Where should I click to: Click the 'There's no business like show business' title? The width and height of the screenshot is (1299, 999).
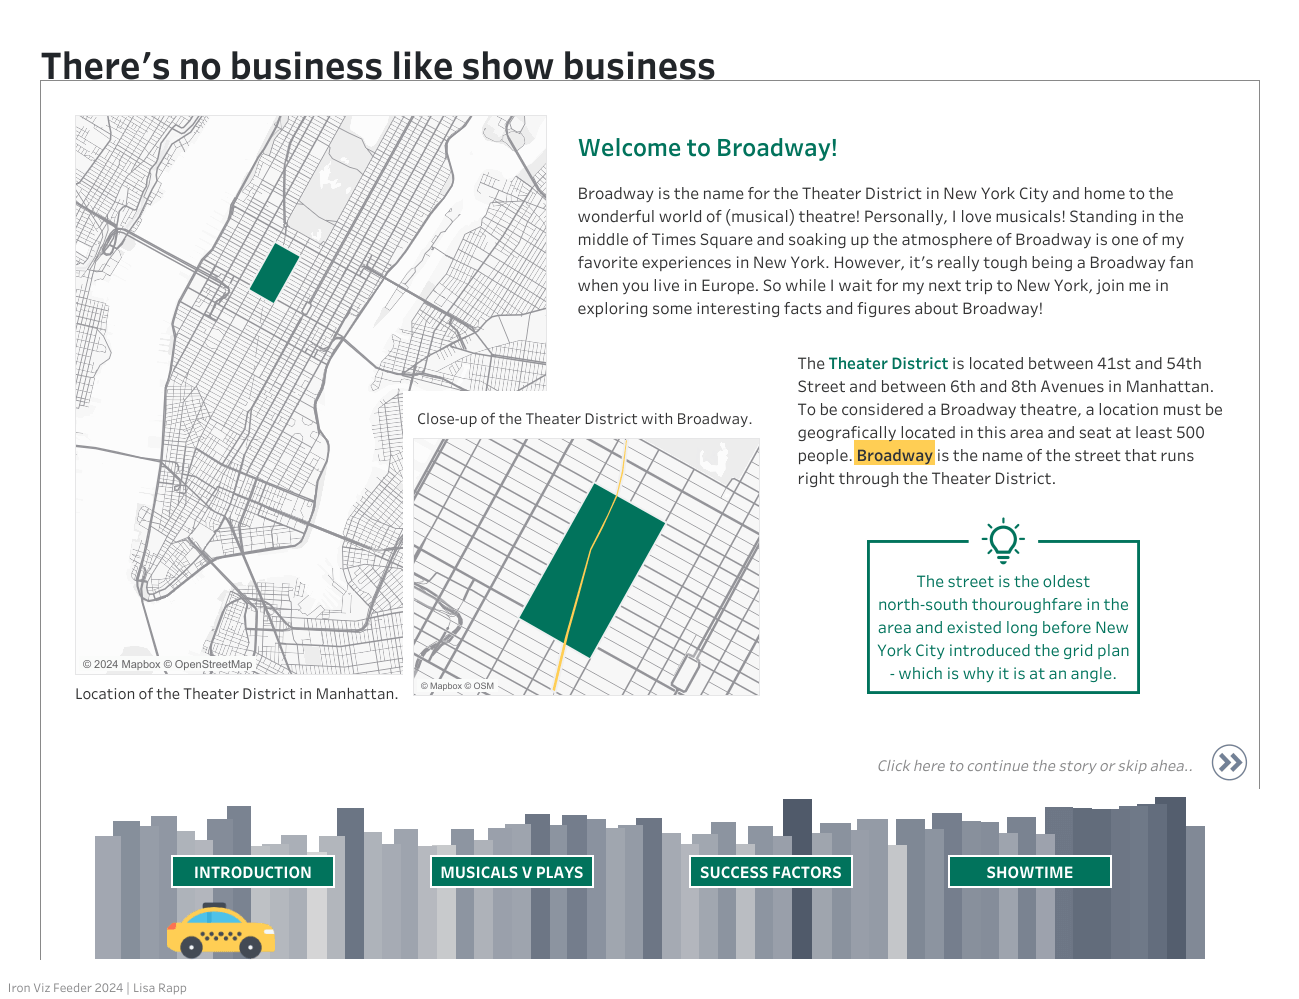(378, 66)
